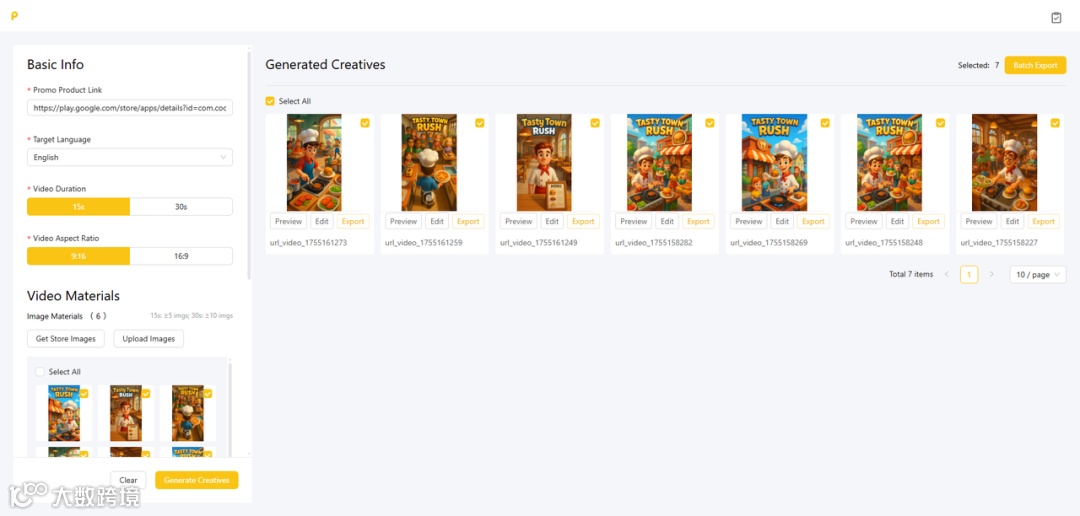Image resolution: width=1080 pixels, height=516 pixels.
Task: Edit url_video_1755161259
Action: click(x=437, y=221)
